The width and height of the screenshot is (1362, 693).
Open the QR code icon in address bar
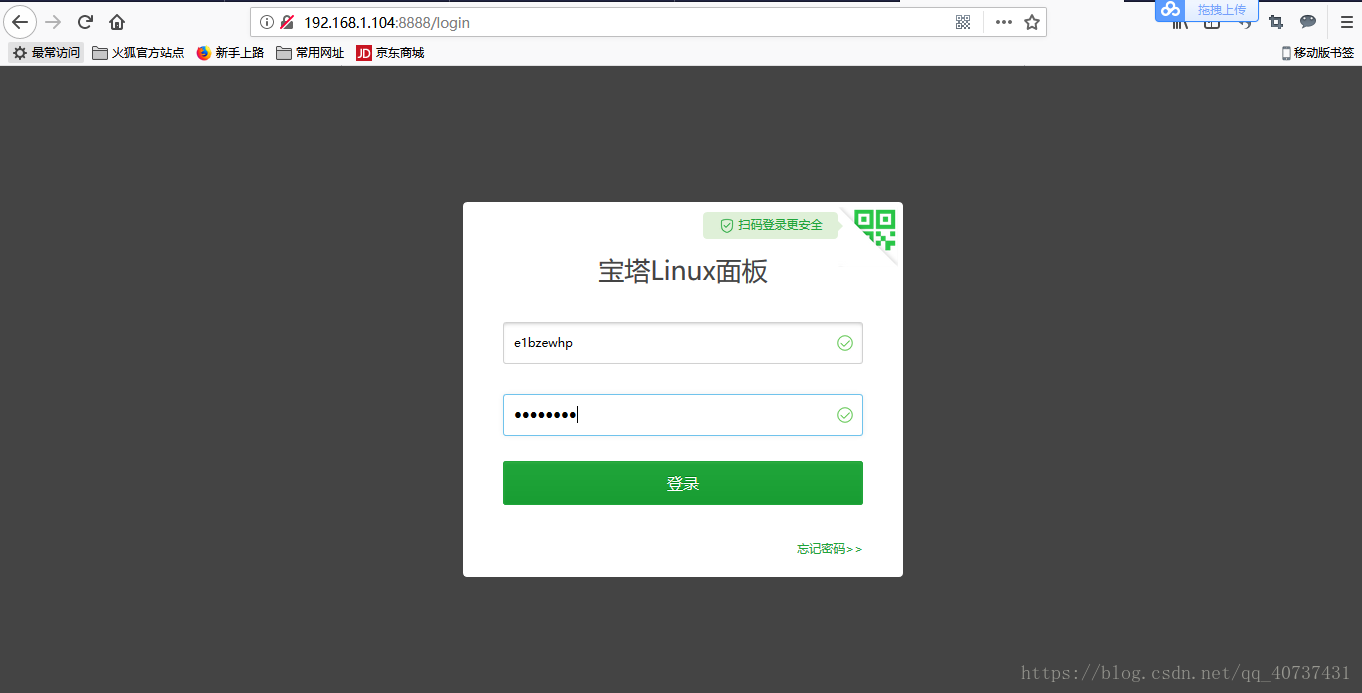[963, 22]
